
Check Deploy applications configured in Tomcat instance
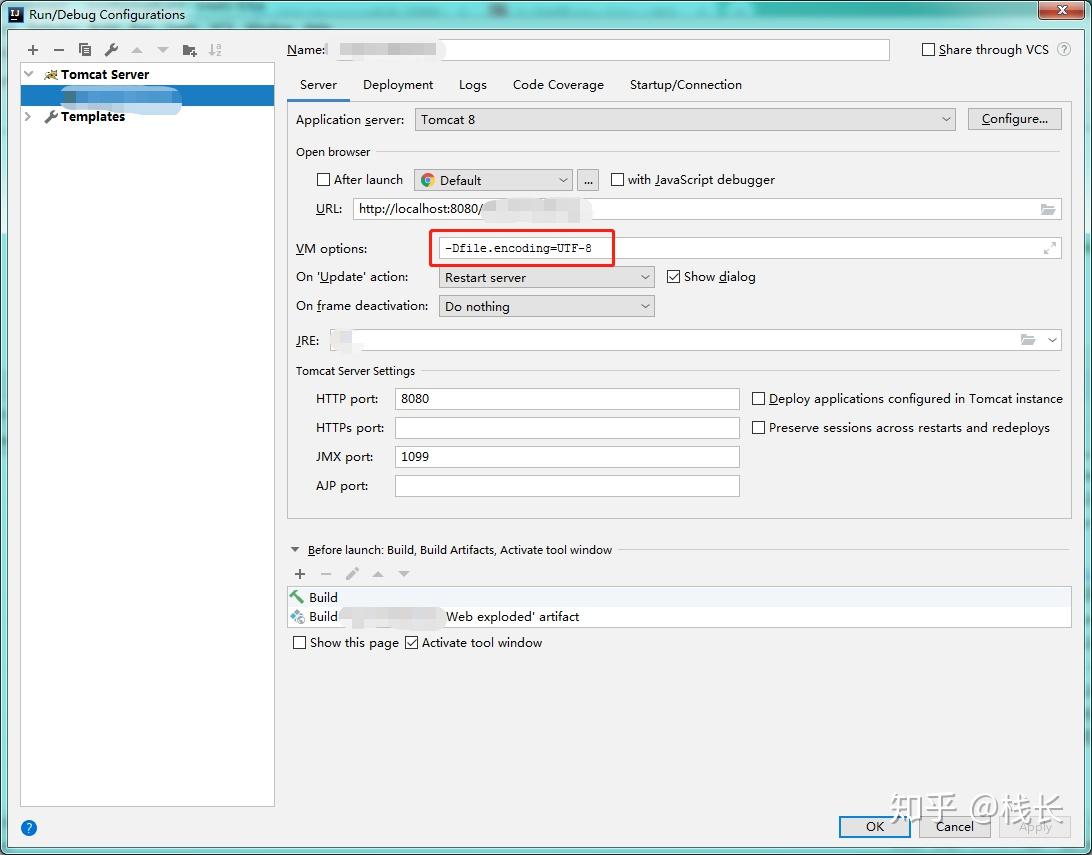(x=758, y=399)
